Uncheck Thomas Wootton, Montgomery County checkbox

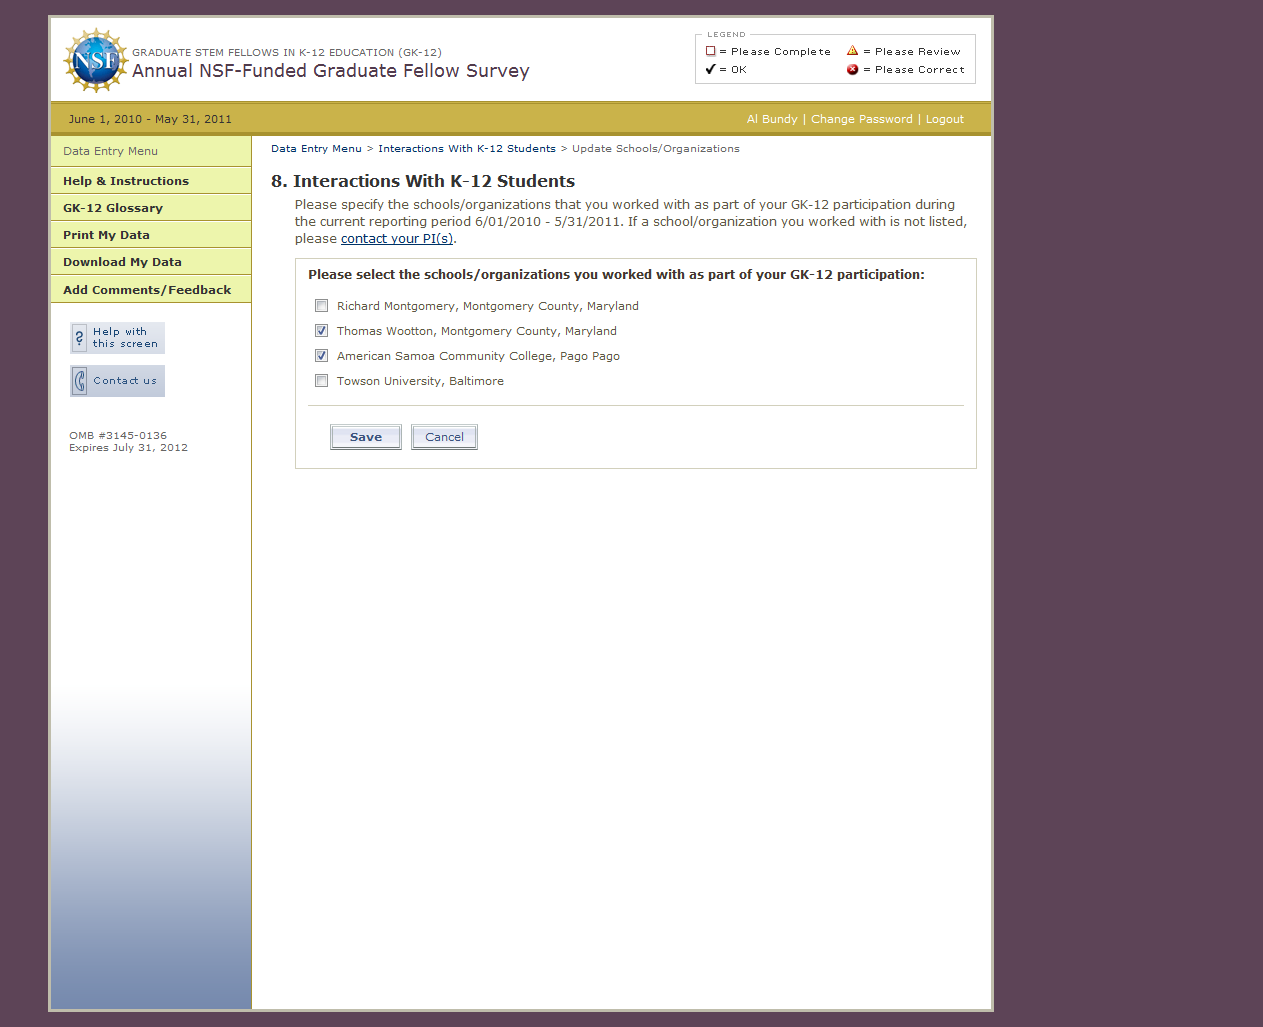[x=321, y=331]
